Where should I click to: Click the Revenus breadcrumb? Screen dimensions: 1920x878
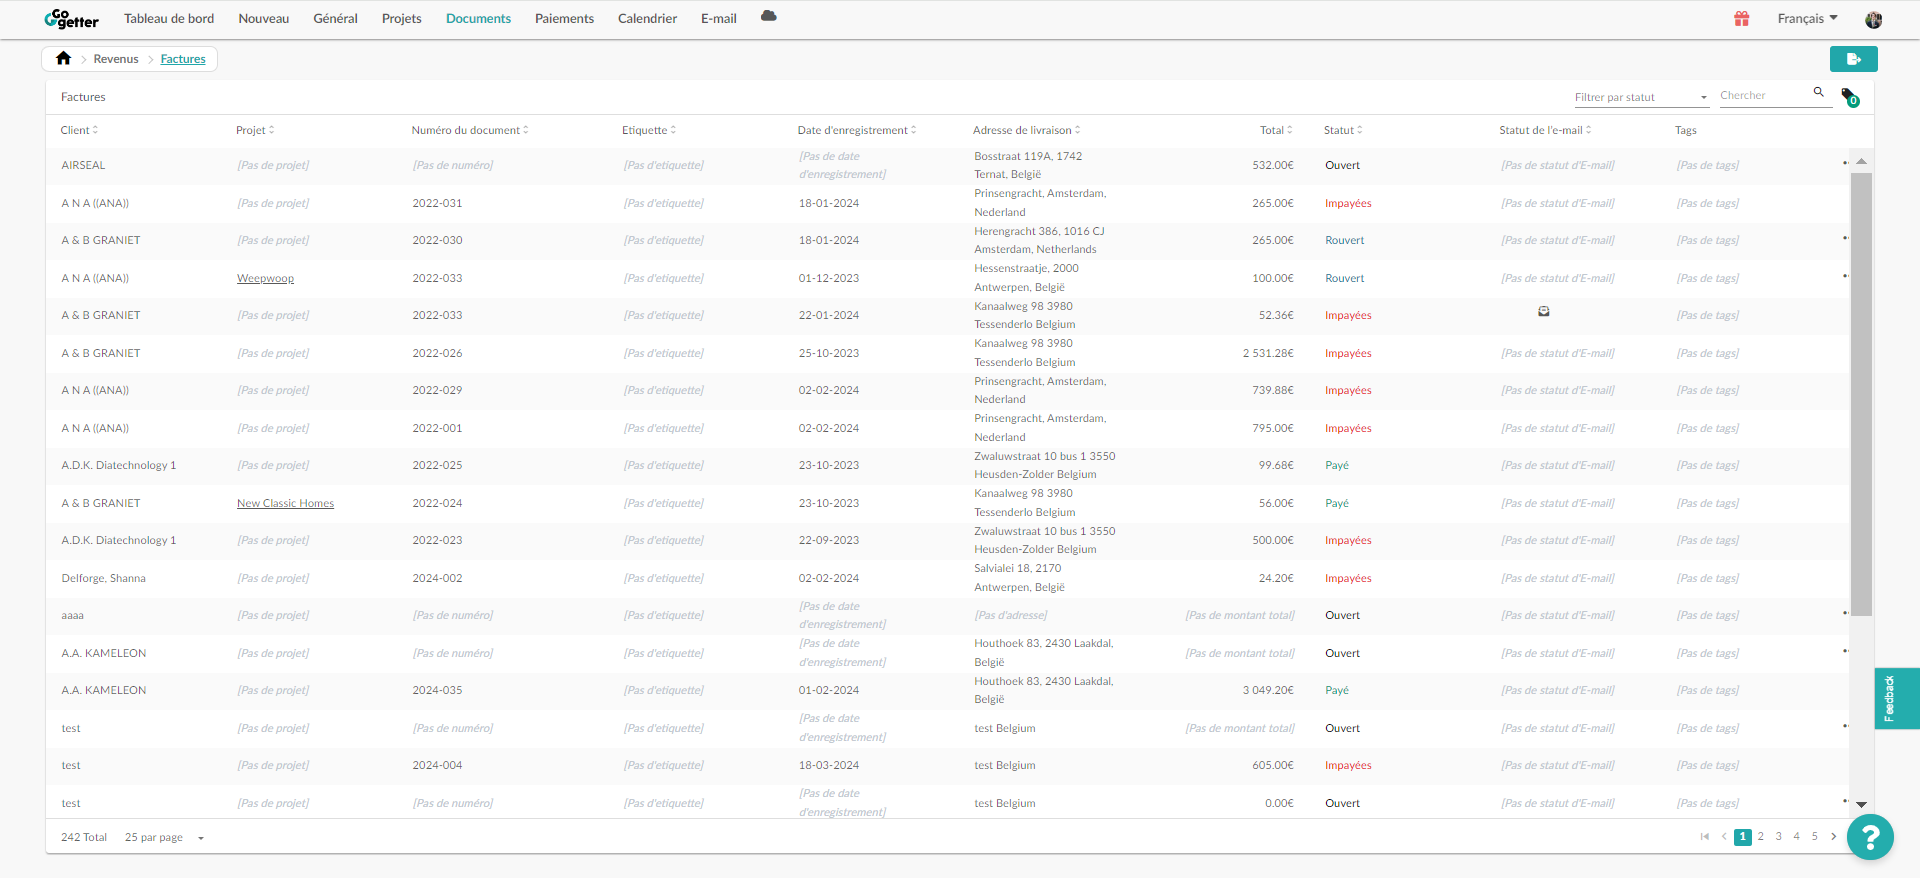pos(116,59)
